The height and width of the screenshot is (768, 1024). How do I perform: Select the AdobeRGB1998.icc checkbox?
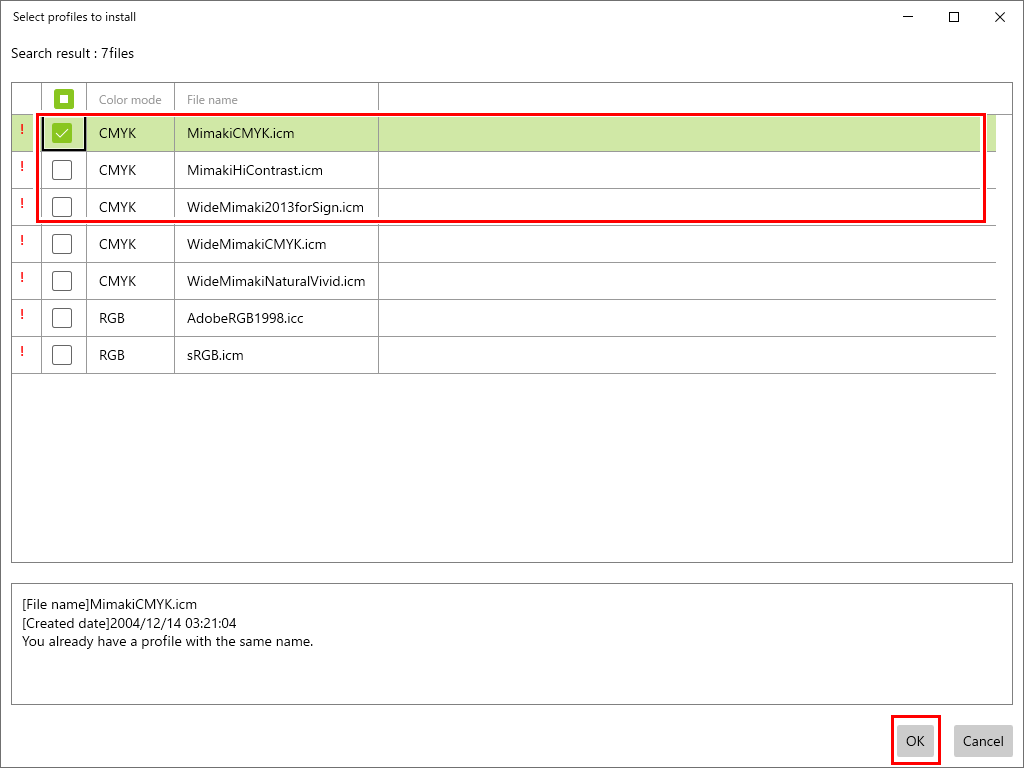coord(62,318)
